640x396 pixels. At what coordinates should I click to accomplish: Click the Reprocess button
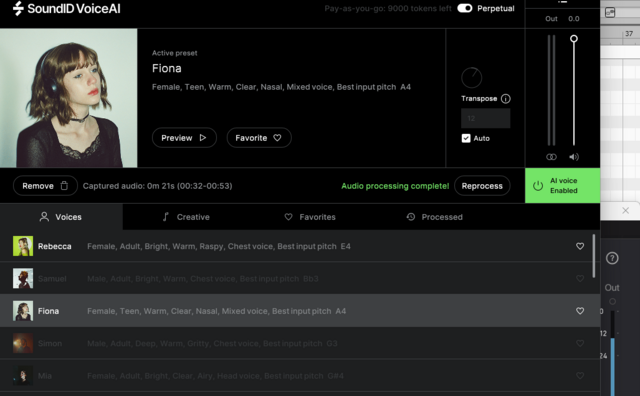click(x=482, y=186)
